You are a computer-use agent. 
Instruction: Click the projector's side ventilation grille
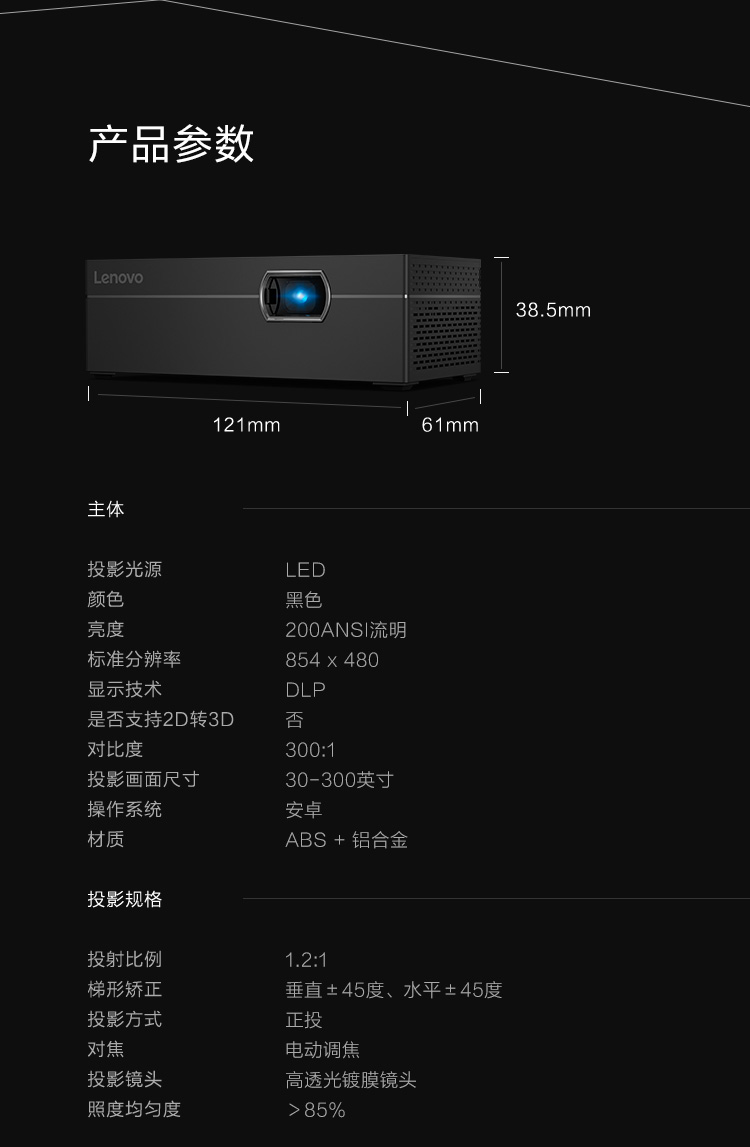pos(443,318)
